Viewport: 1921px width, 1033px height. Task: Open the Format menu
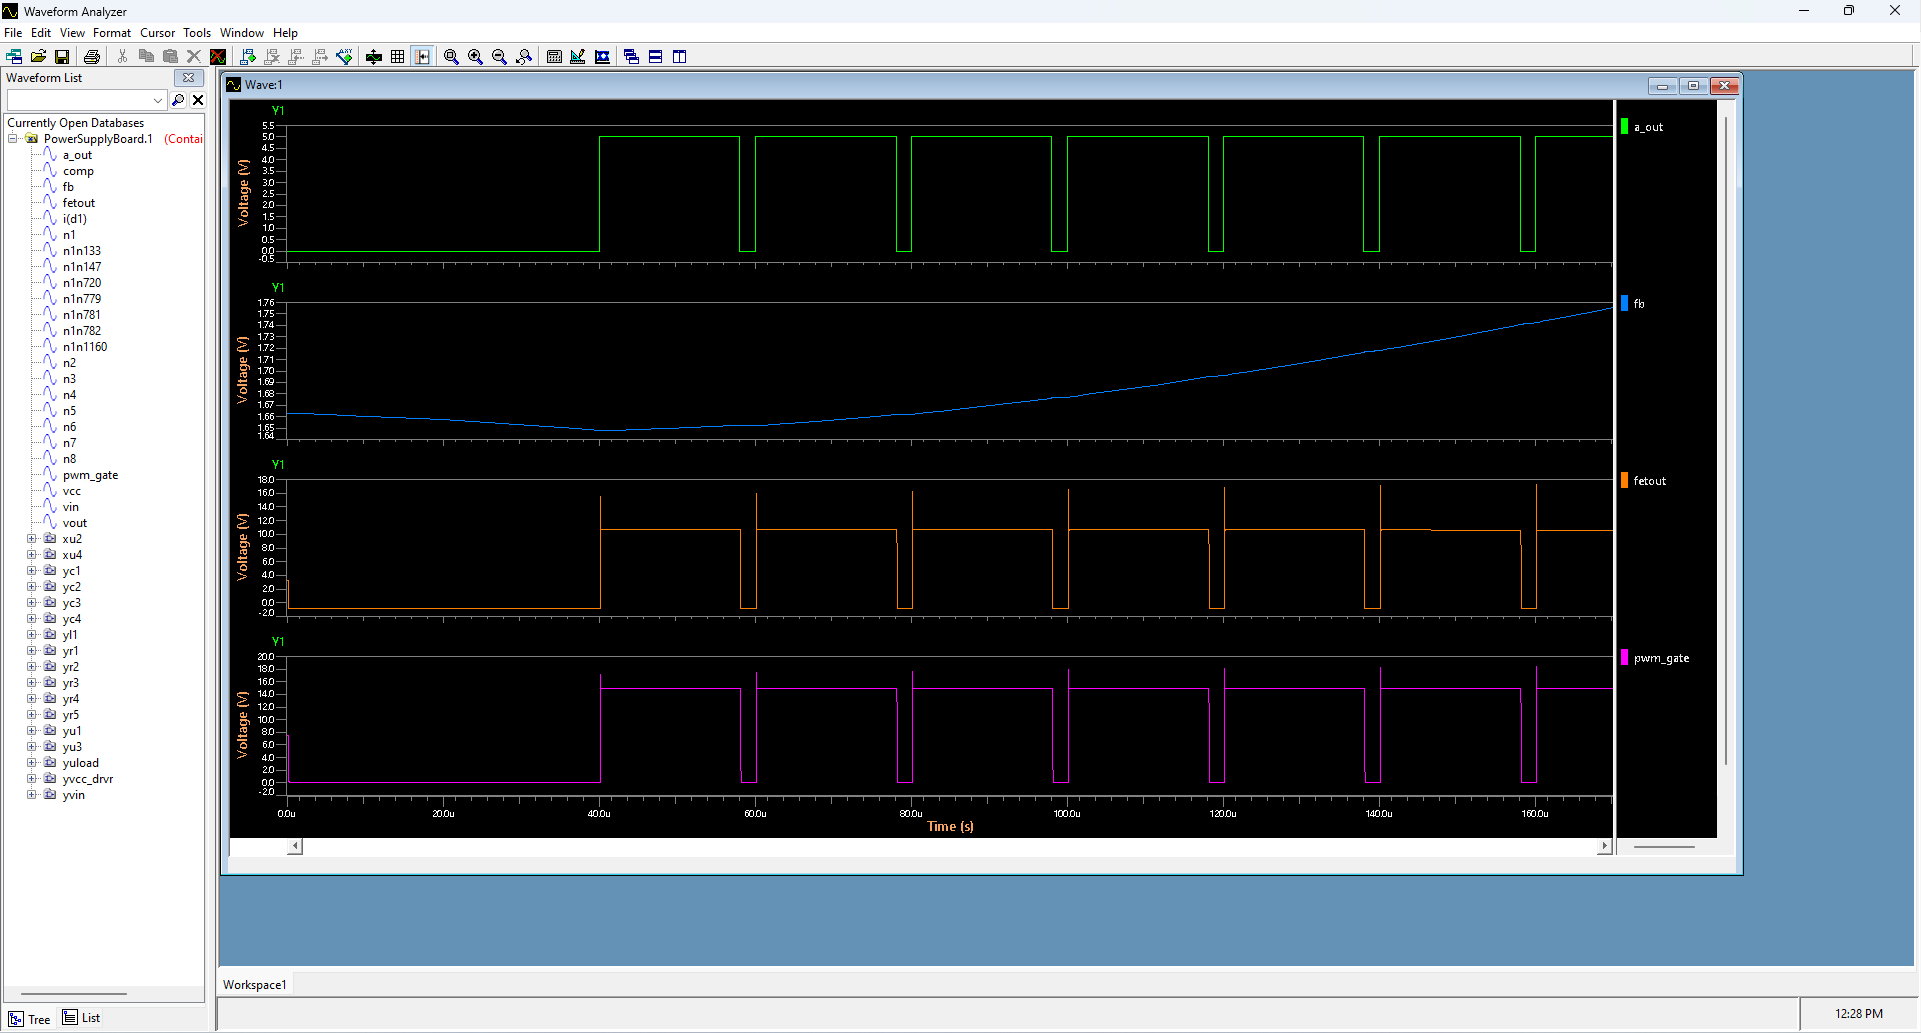pos(112,33)
